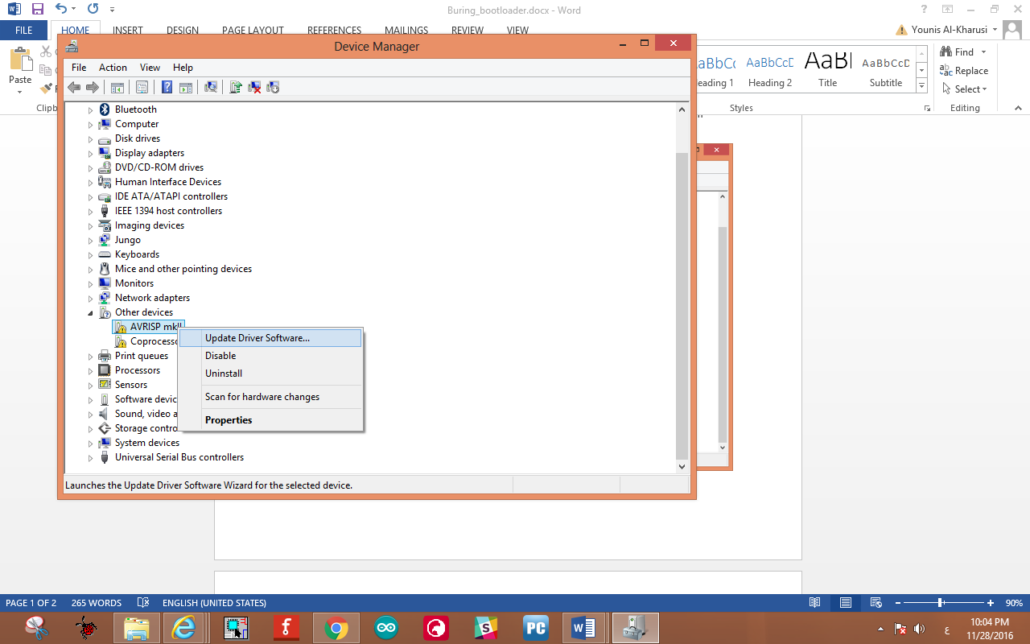Choose Uninstall from the context menu
This screenshot has height=644, width=1030.
click(270, 373)
